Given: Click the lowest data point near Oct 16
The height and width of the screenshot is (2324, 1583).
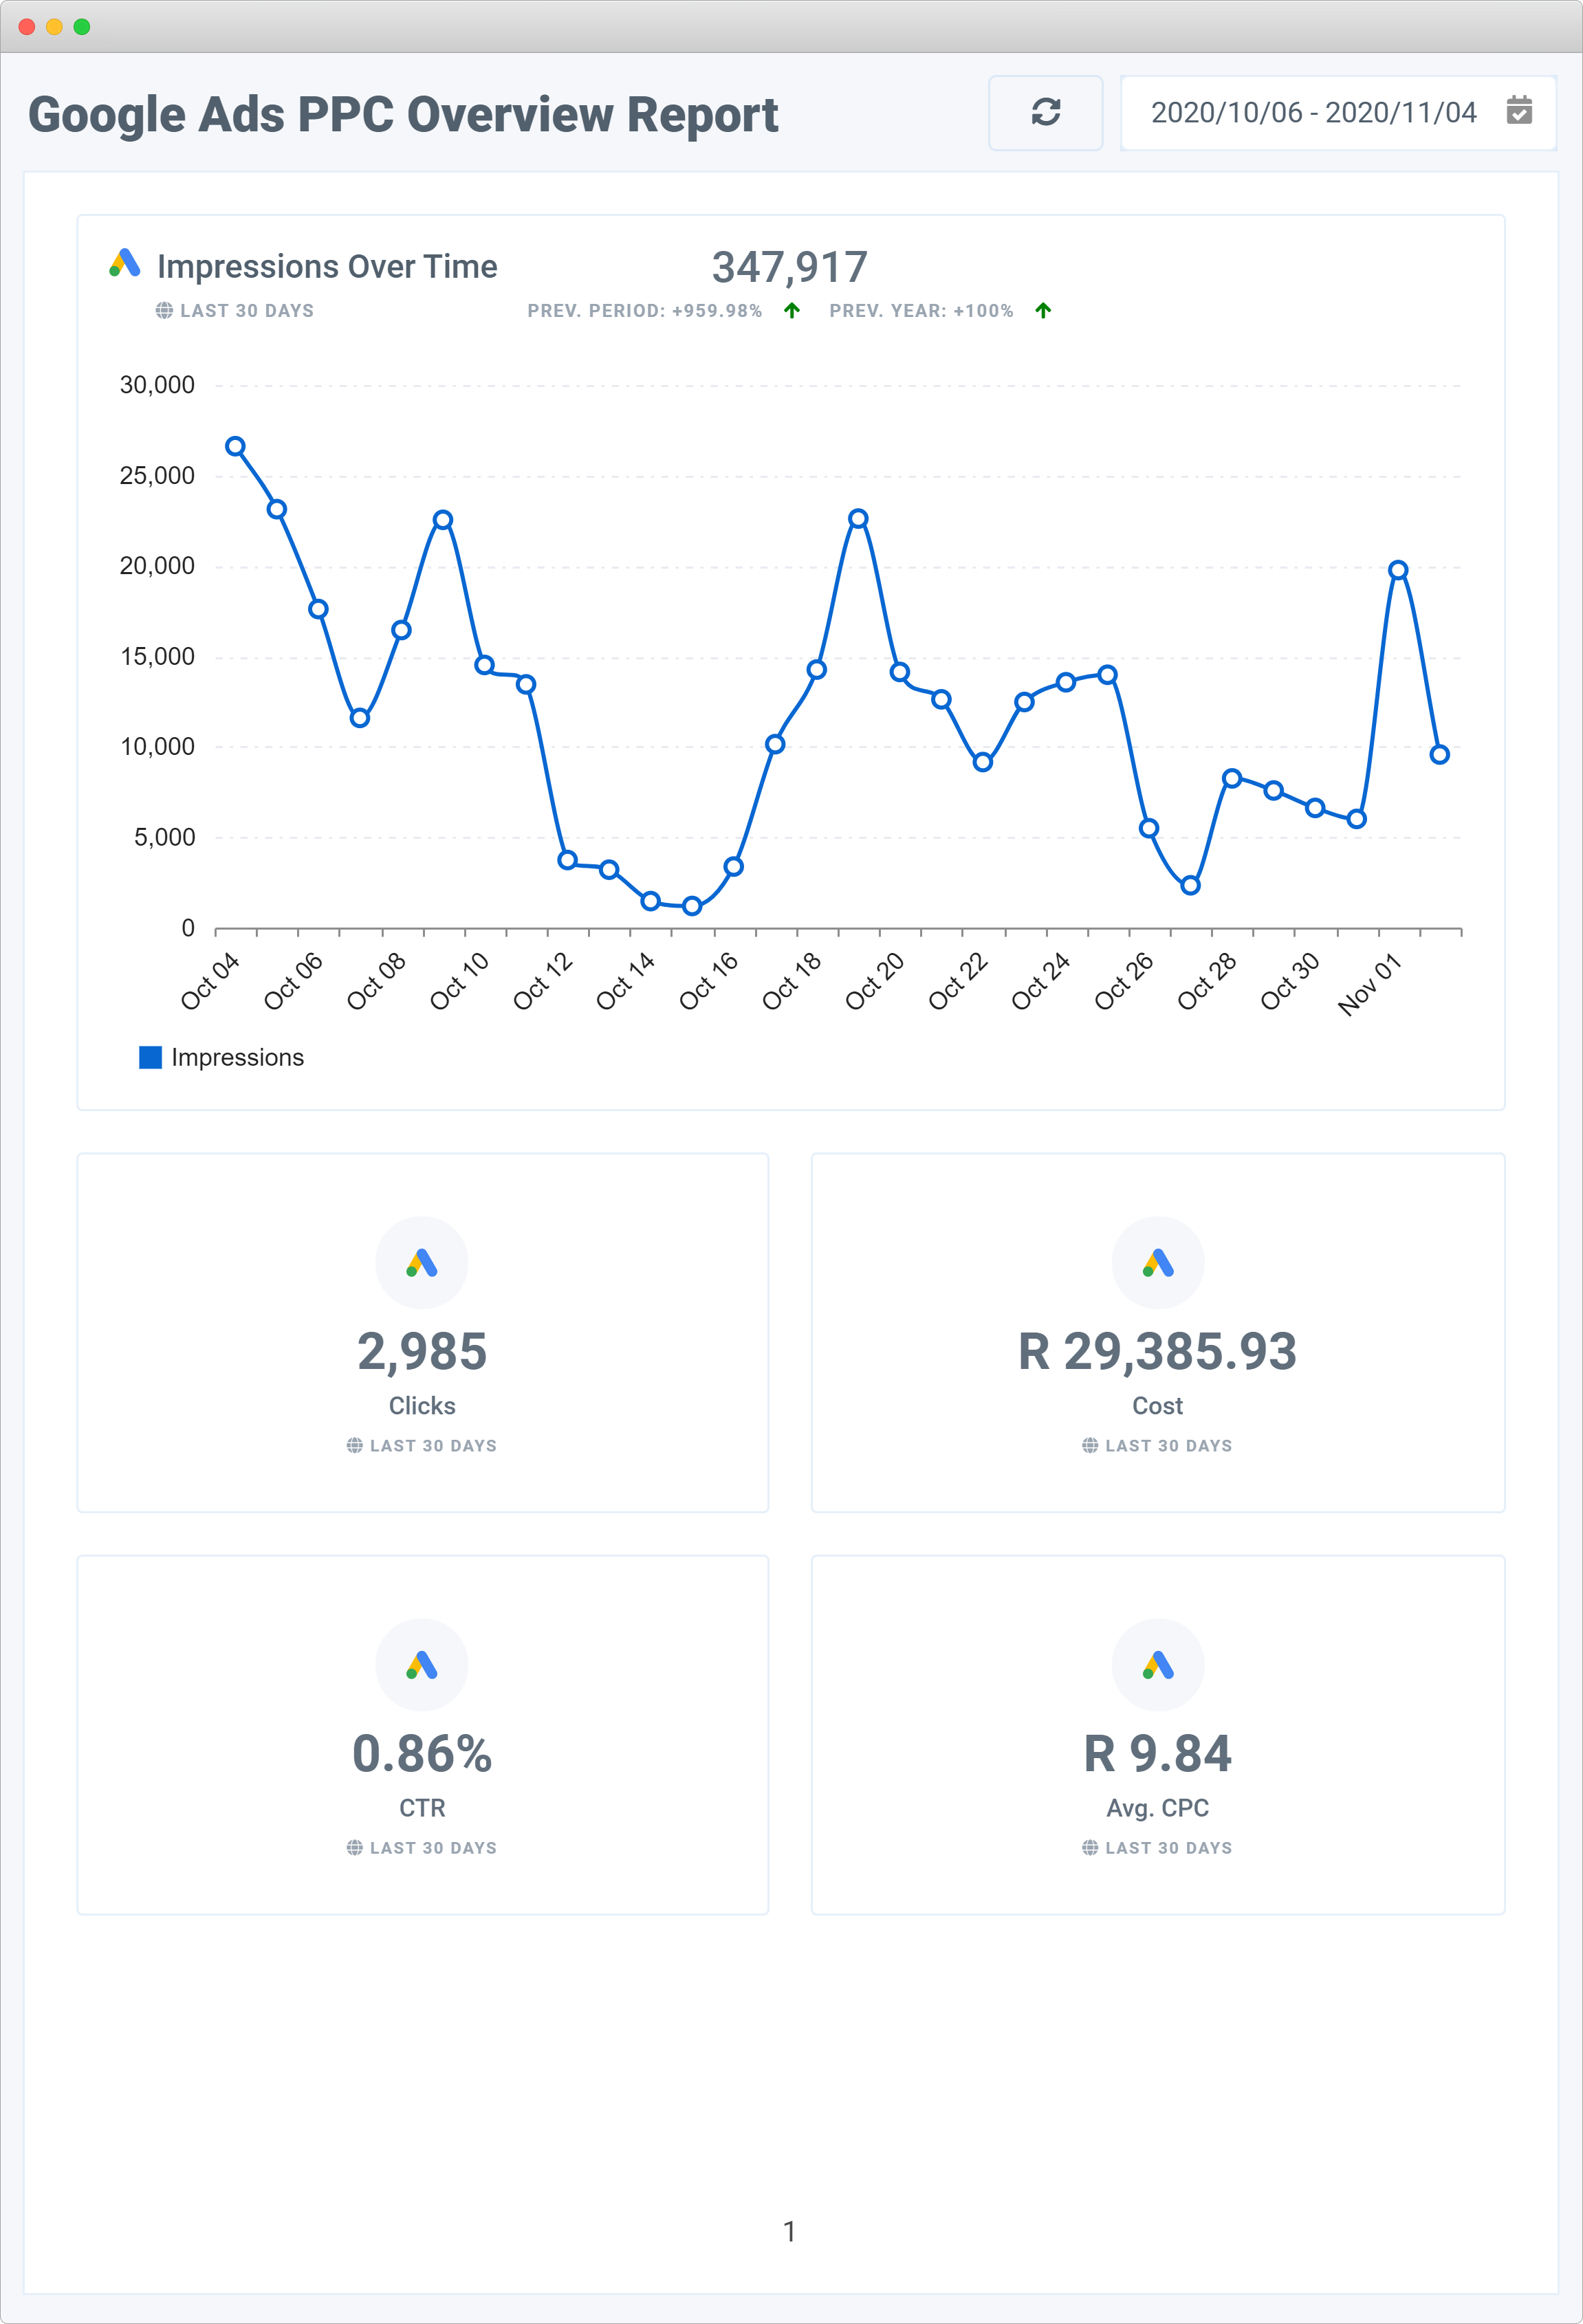Looking at the screenshot, I should click(x=692, y=906).
